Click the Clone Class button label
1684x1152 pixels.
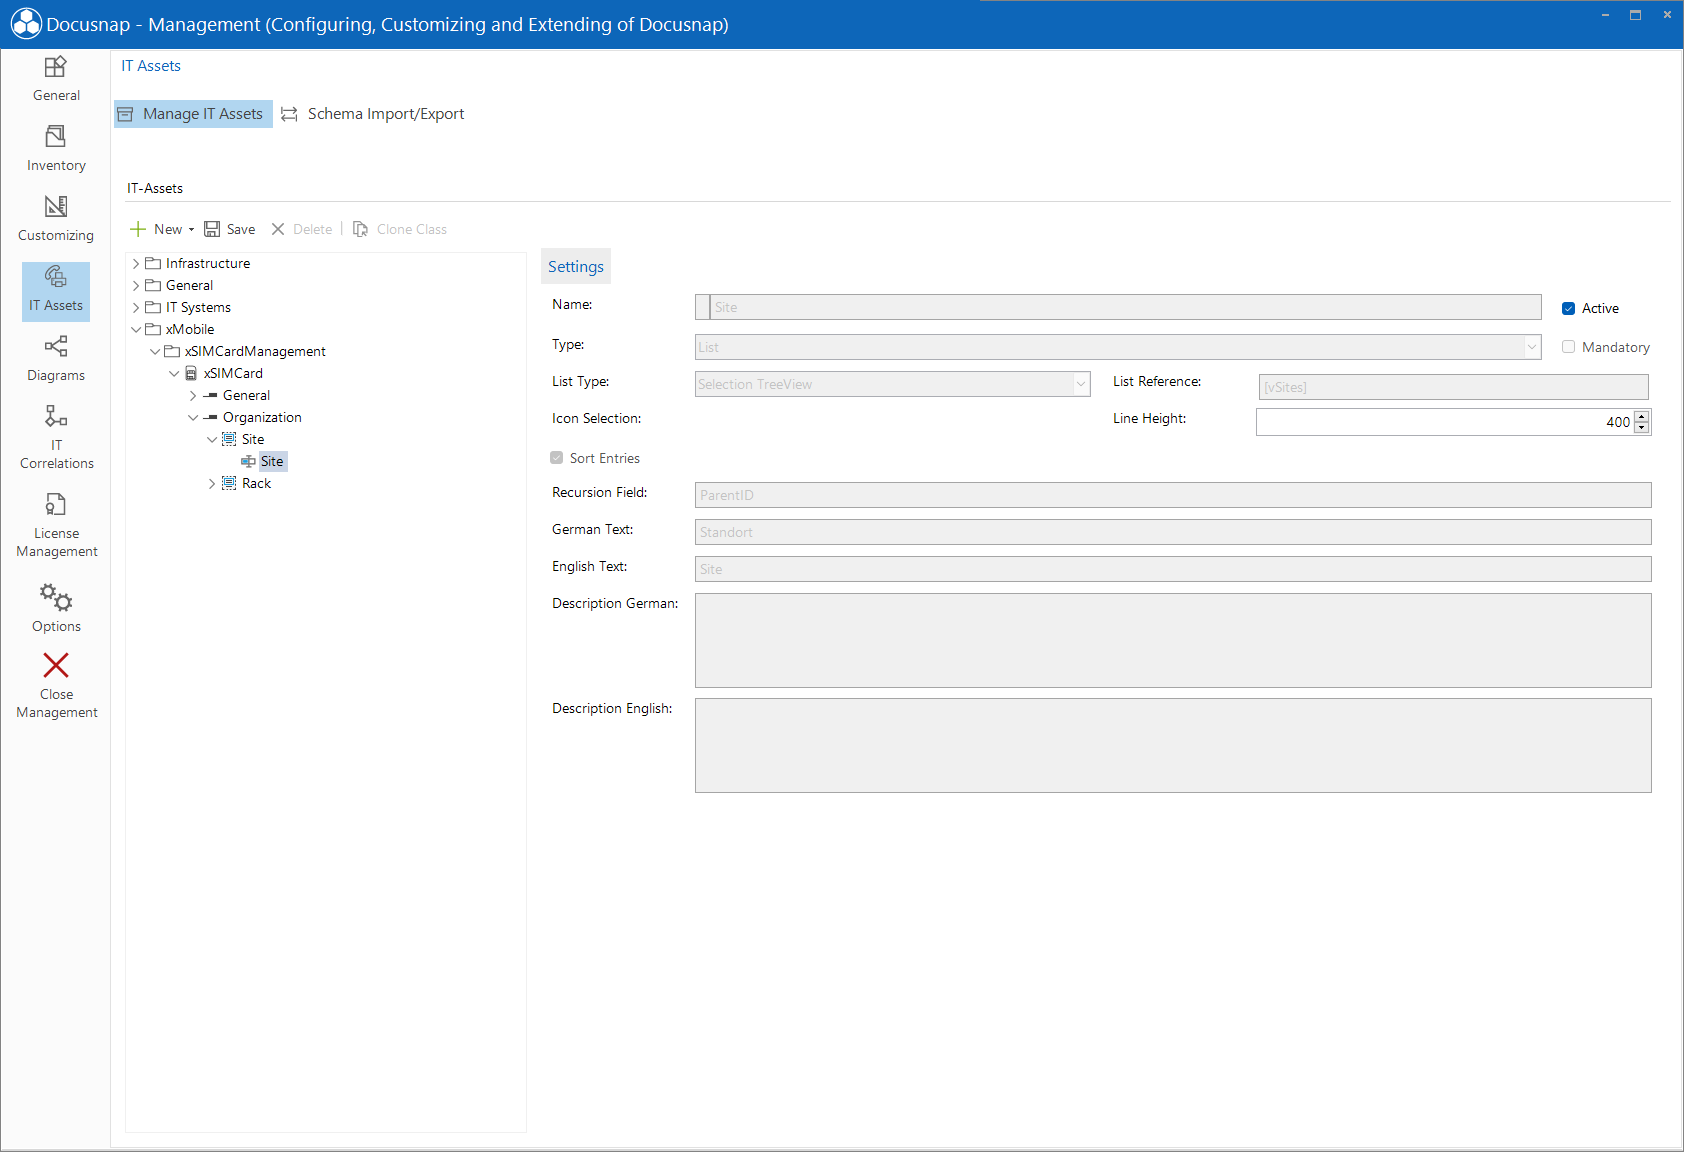(412, 229)
